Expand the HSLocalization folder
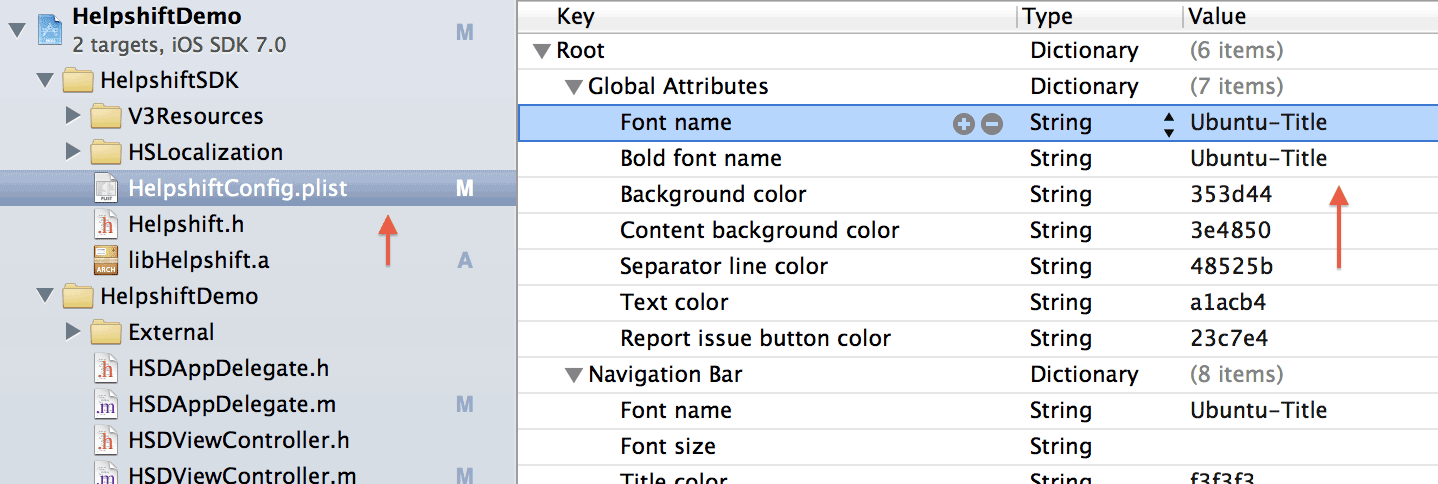The height and width of the screenshot is (484, 1438). (72, 152)
